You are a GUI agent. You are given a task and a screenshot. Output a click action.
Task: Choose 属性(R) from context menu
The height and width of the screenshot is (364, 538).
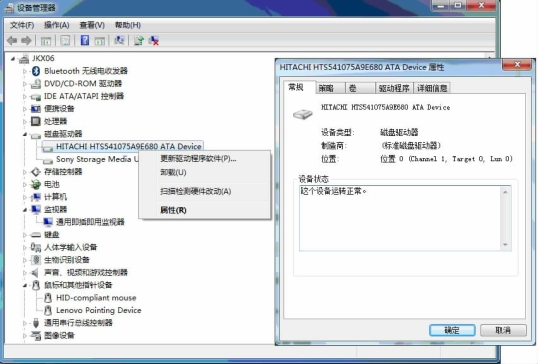(204, 210)
